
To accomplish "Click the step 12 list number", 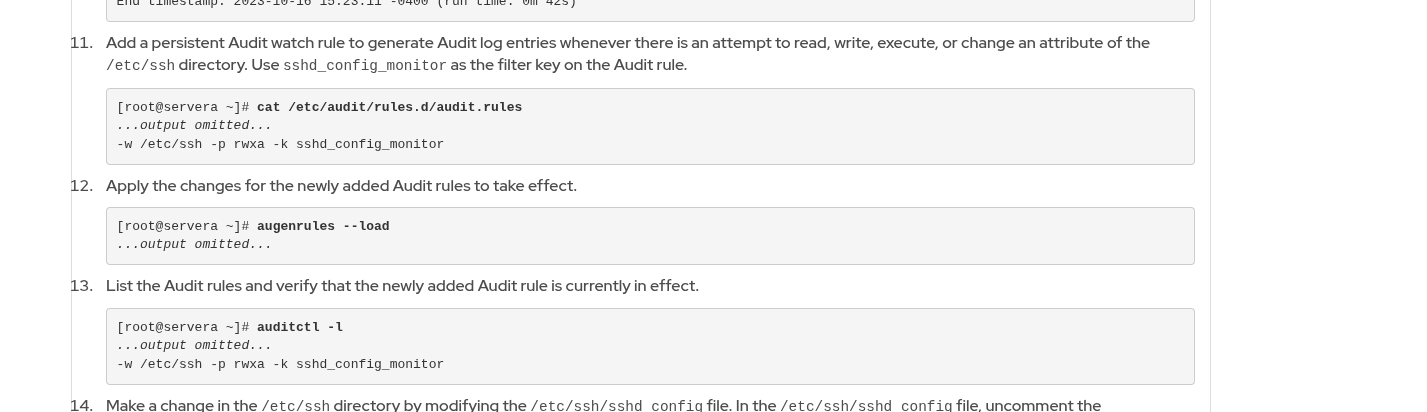I will [x=81, y=186].
